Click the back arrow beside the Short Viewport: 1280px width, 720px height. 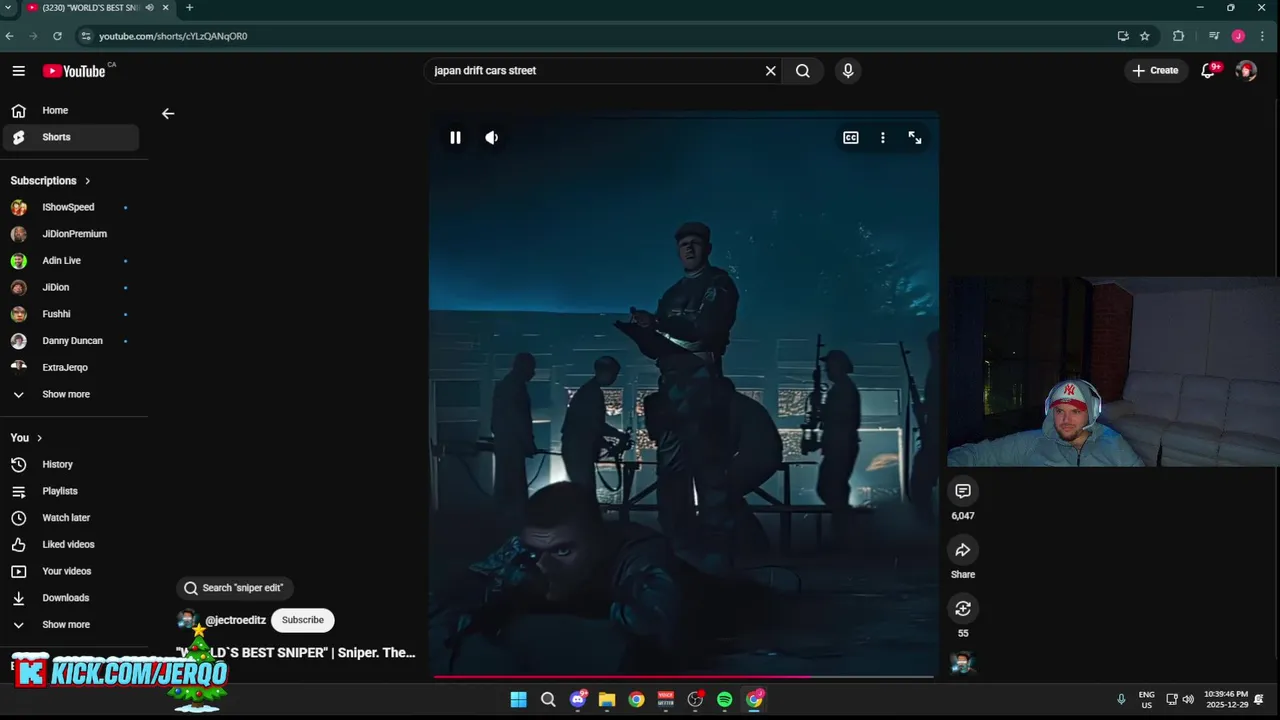pos(168,113)
